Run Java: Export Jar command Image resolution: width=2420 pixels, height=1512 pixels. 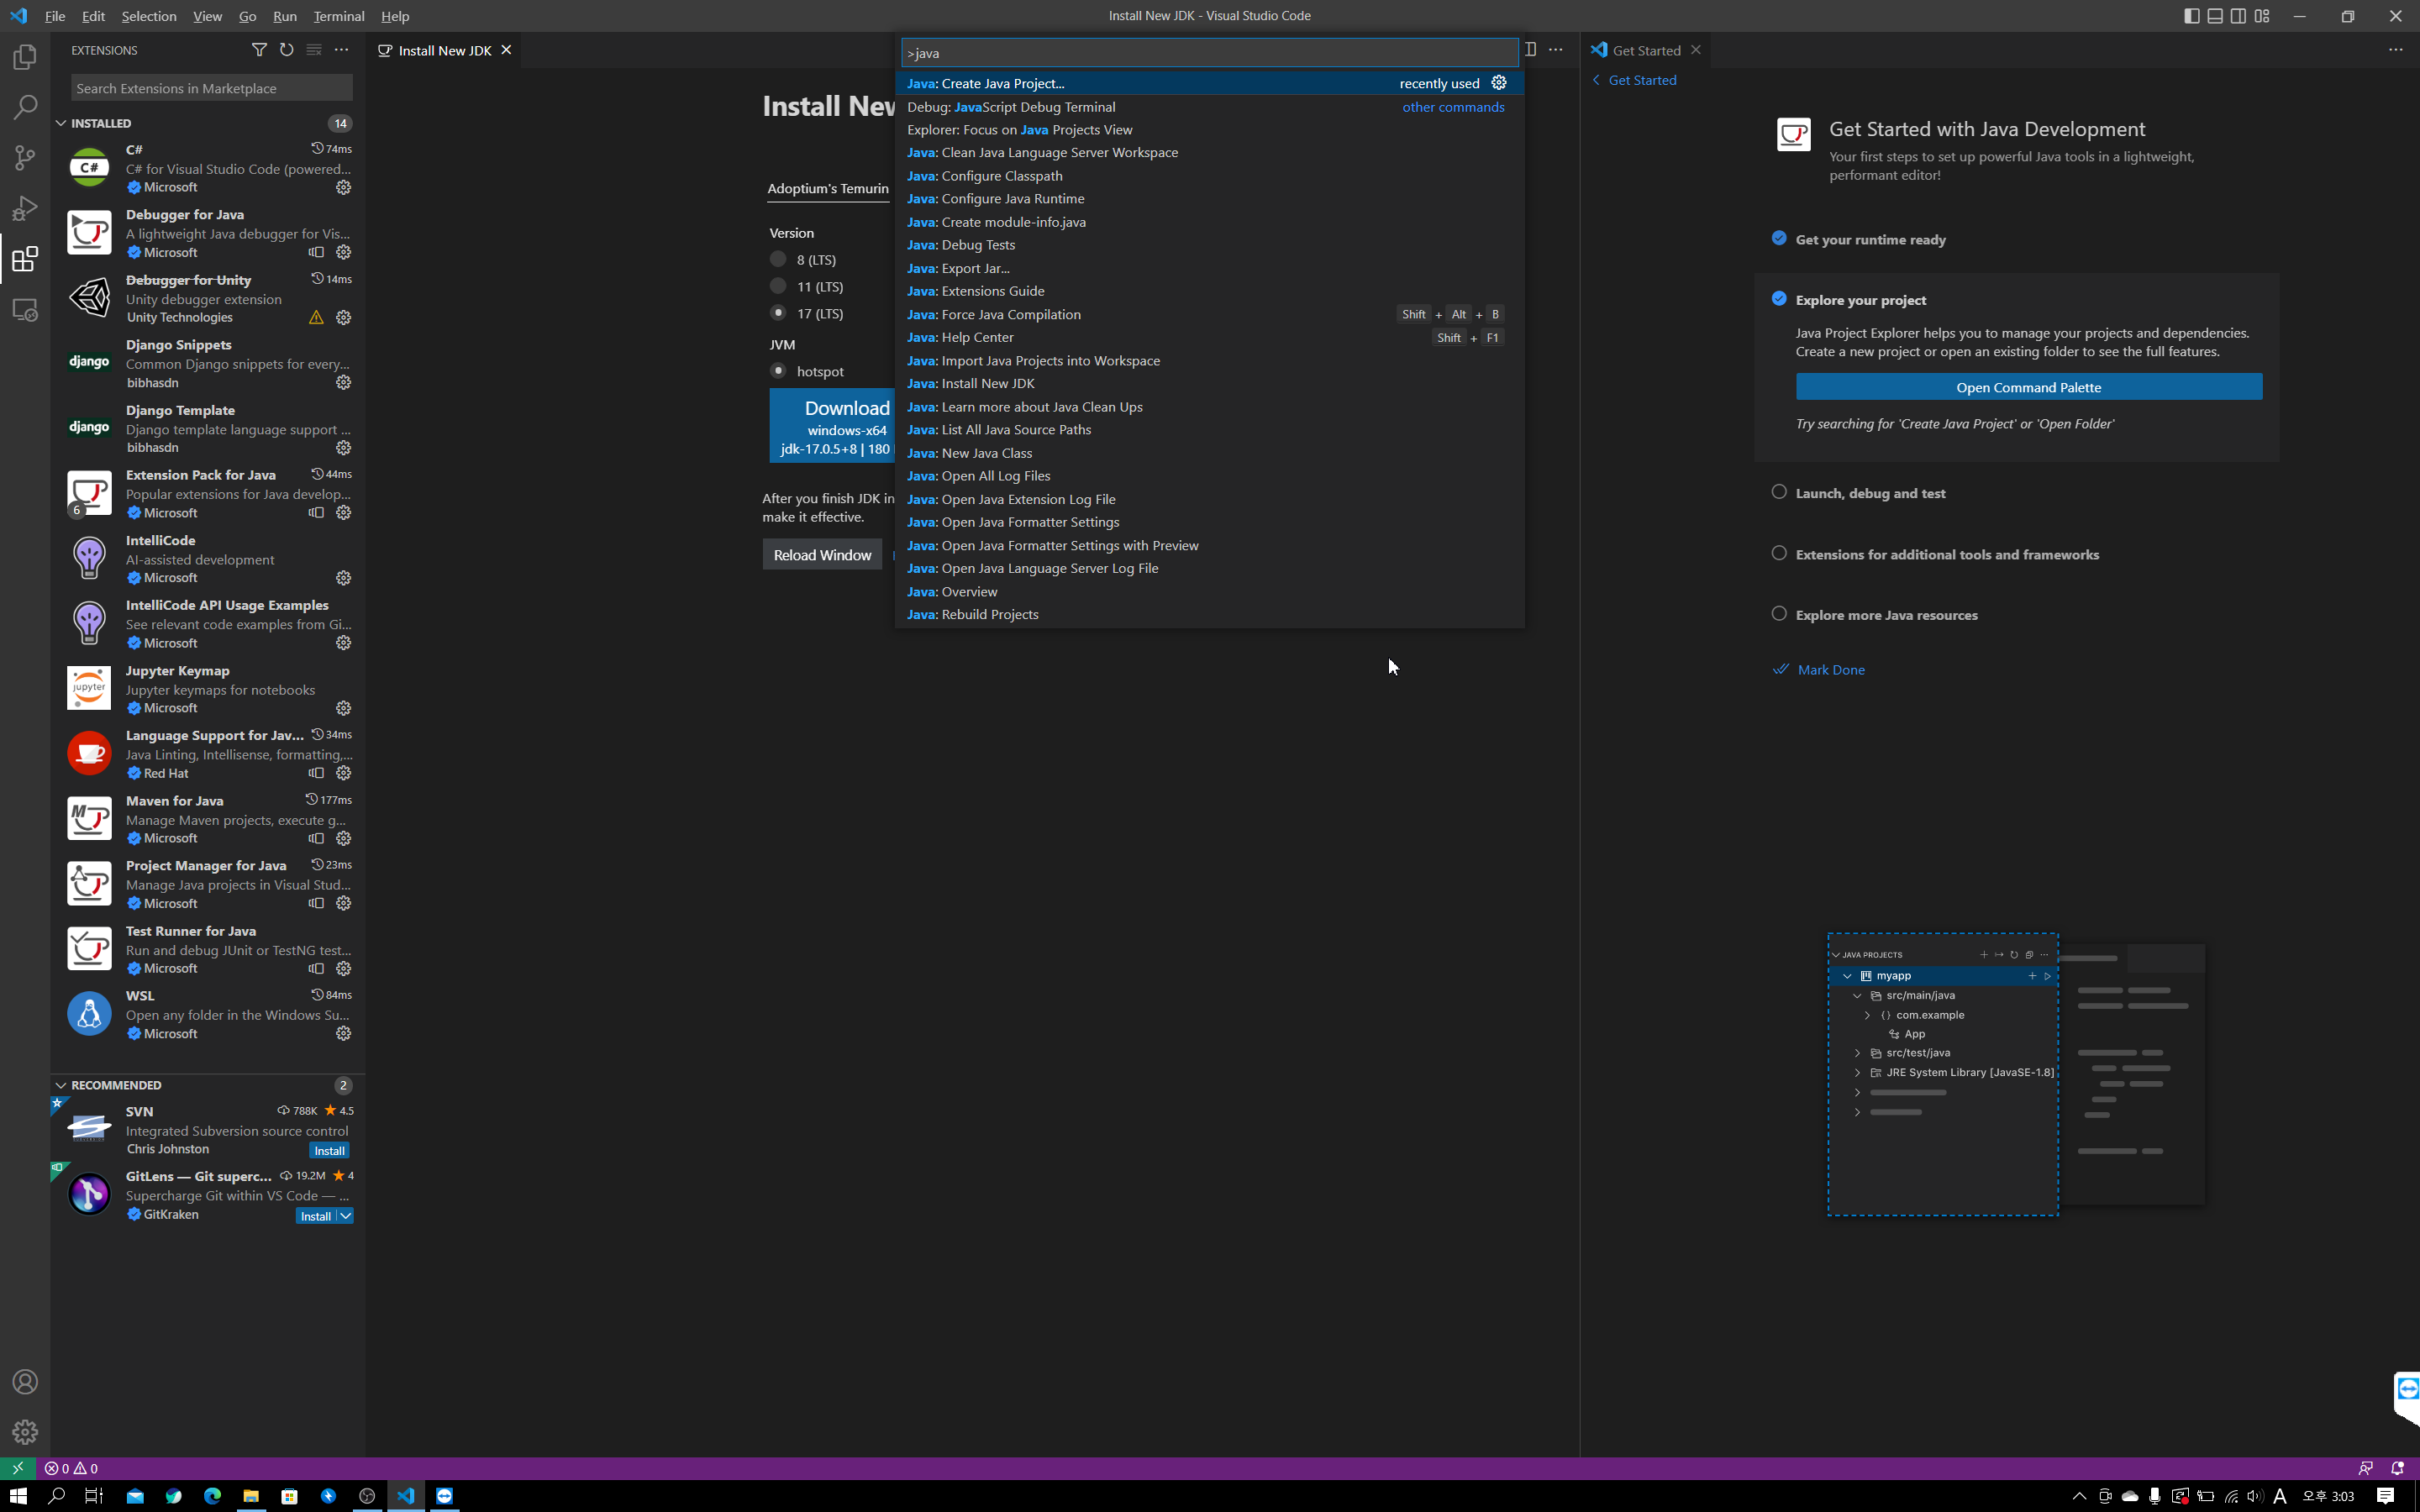1209,268
